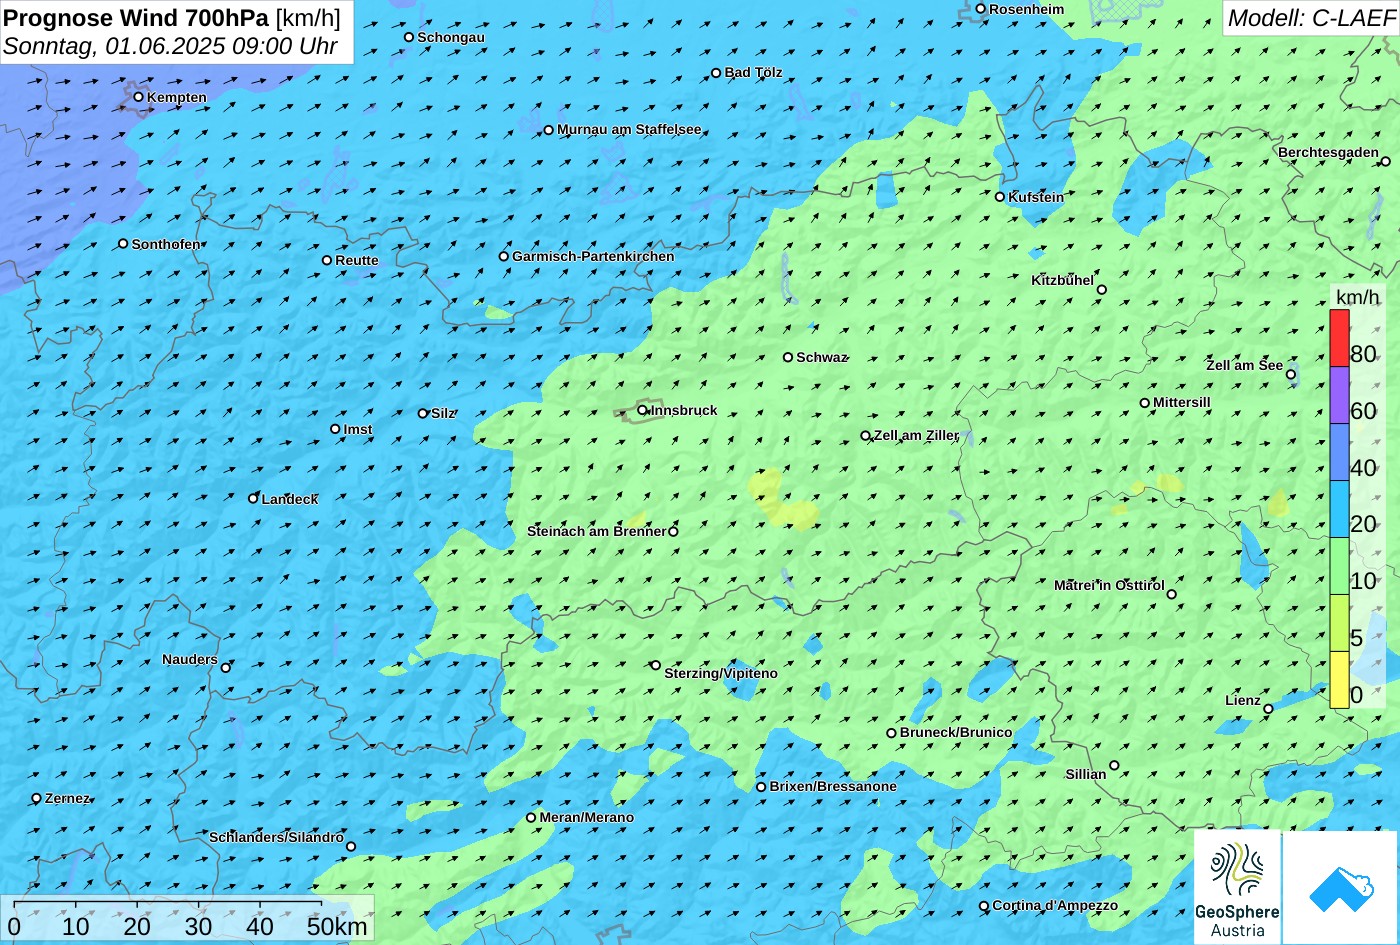Select the lime green legend swatch

[x=1339, y=624]
